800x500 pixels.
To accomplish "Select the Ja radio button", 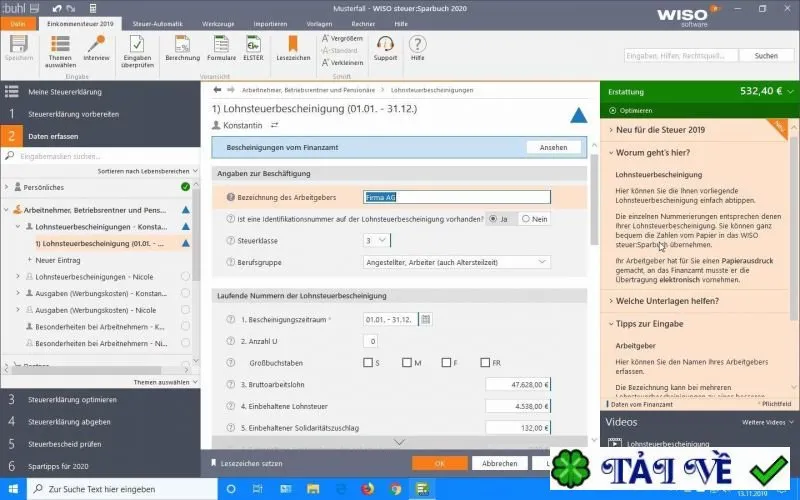I will coord(493,219).
